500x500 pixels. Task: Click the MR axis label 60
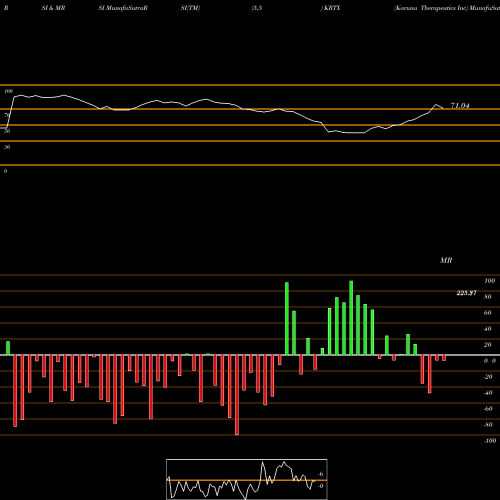pos(488,313)
